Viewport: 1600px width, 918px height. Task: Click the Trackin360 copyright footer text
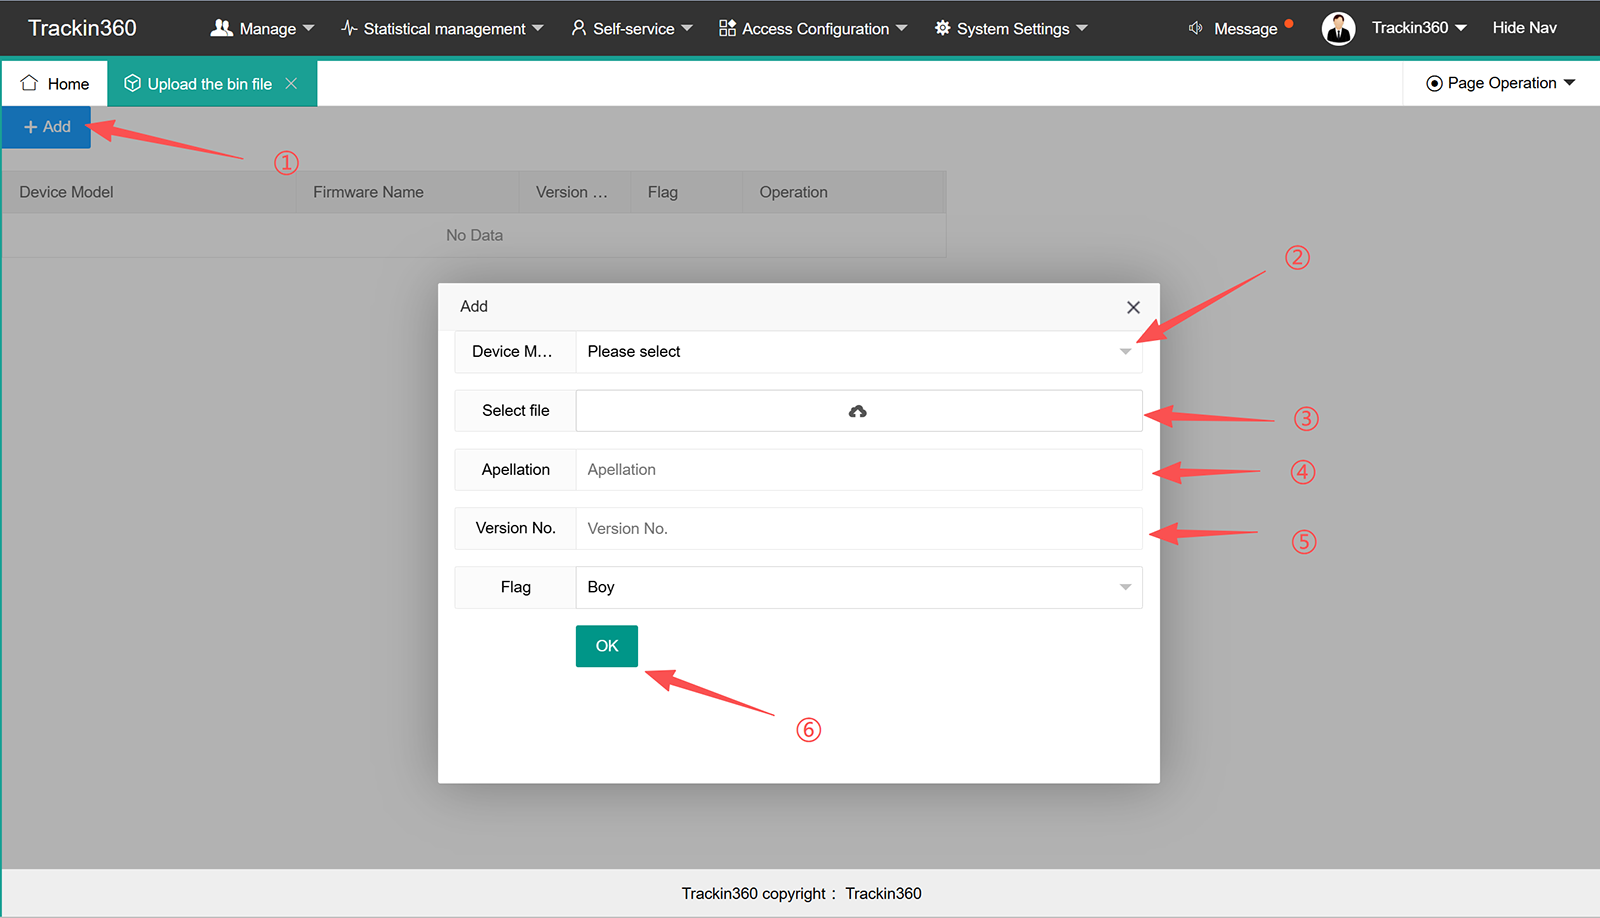click(801, 893)
